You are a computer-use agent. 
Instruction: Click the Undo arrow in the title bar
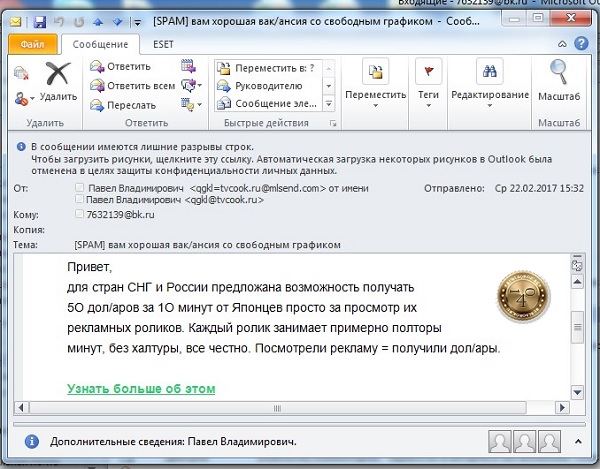pyautogui.click(x=59, y=22)
